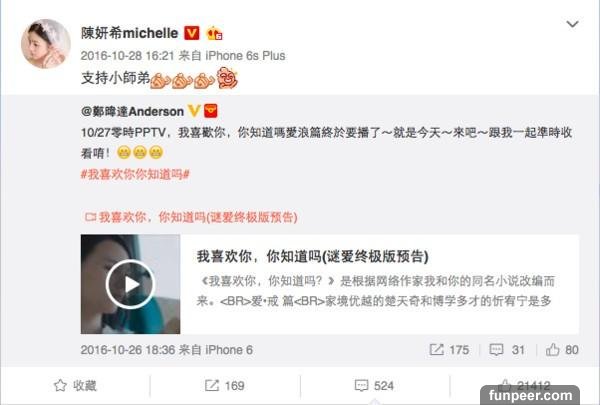Click 收藏 star to favorite post
The height and width of the screenshot is (405, 600).
point(75,385)
